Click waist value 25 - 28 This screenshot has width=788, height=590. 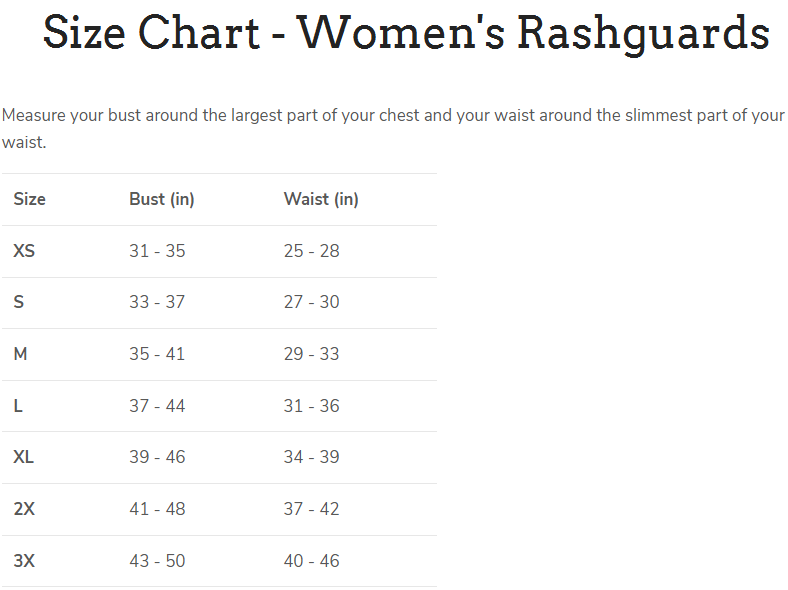tap(311, 251)
